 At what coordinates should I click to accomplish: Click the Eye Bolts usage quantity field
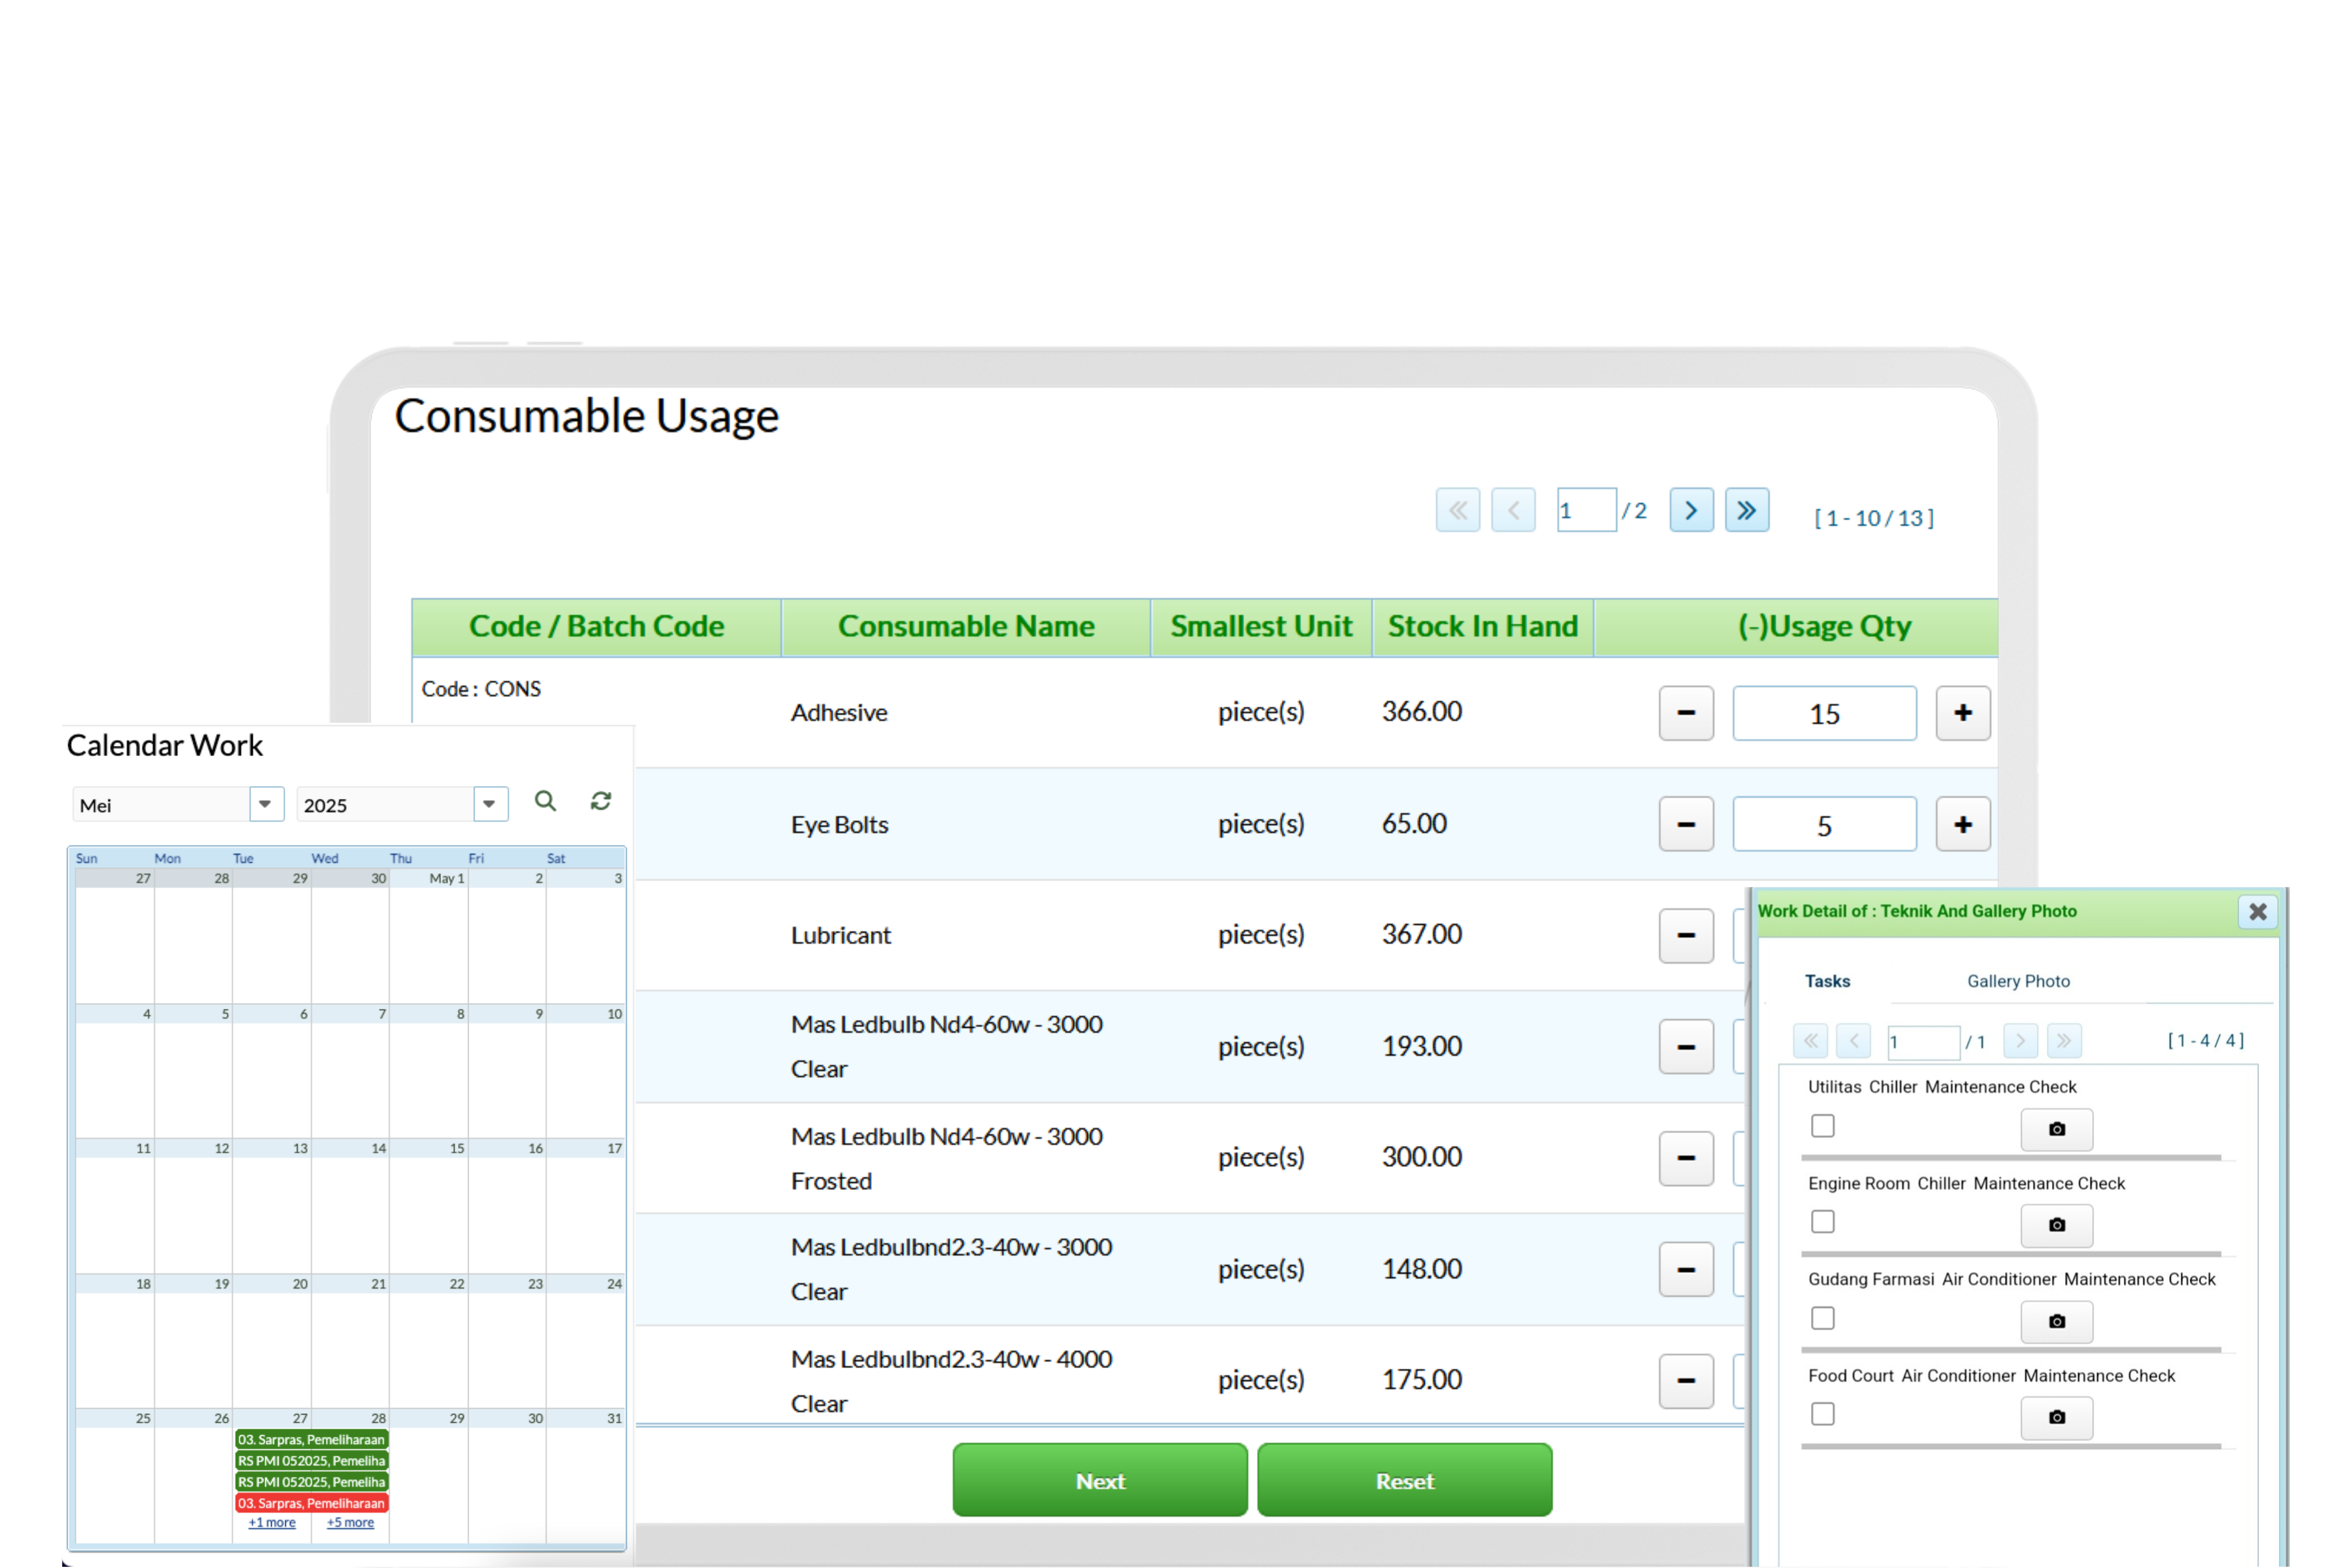point(1824,825)
